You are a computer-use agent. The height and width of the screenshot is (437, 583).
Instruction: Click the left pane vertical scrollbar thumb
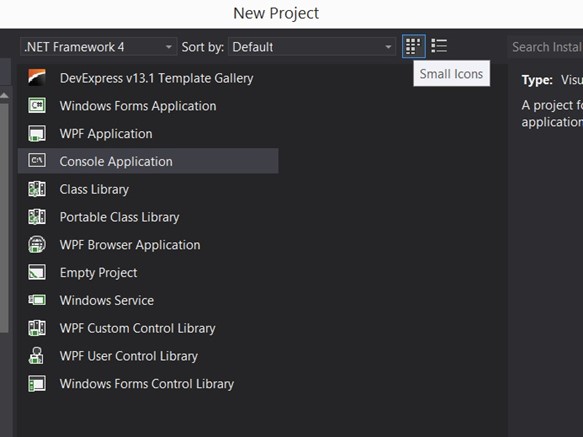click(x=4, y=218)
